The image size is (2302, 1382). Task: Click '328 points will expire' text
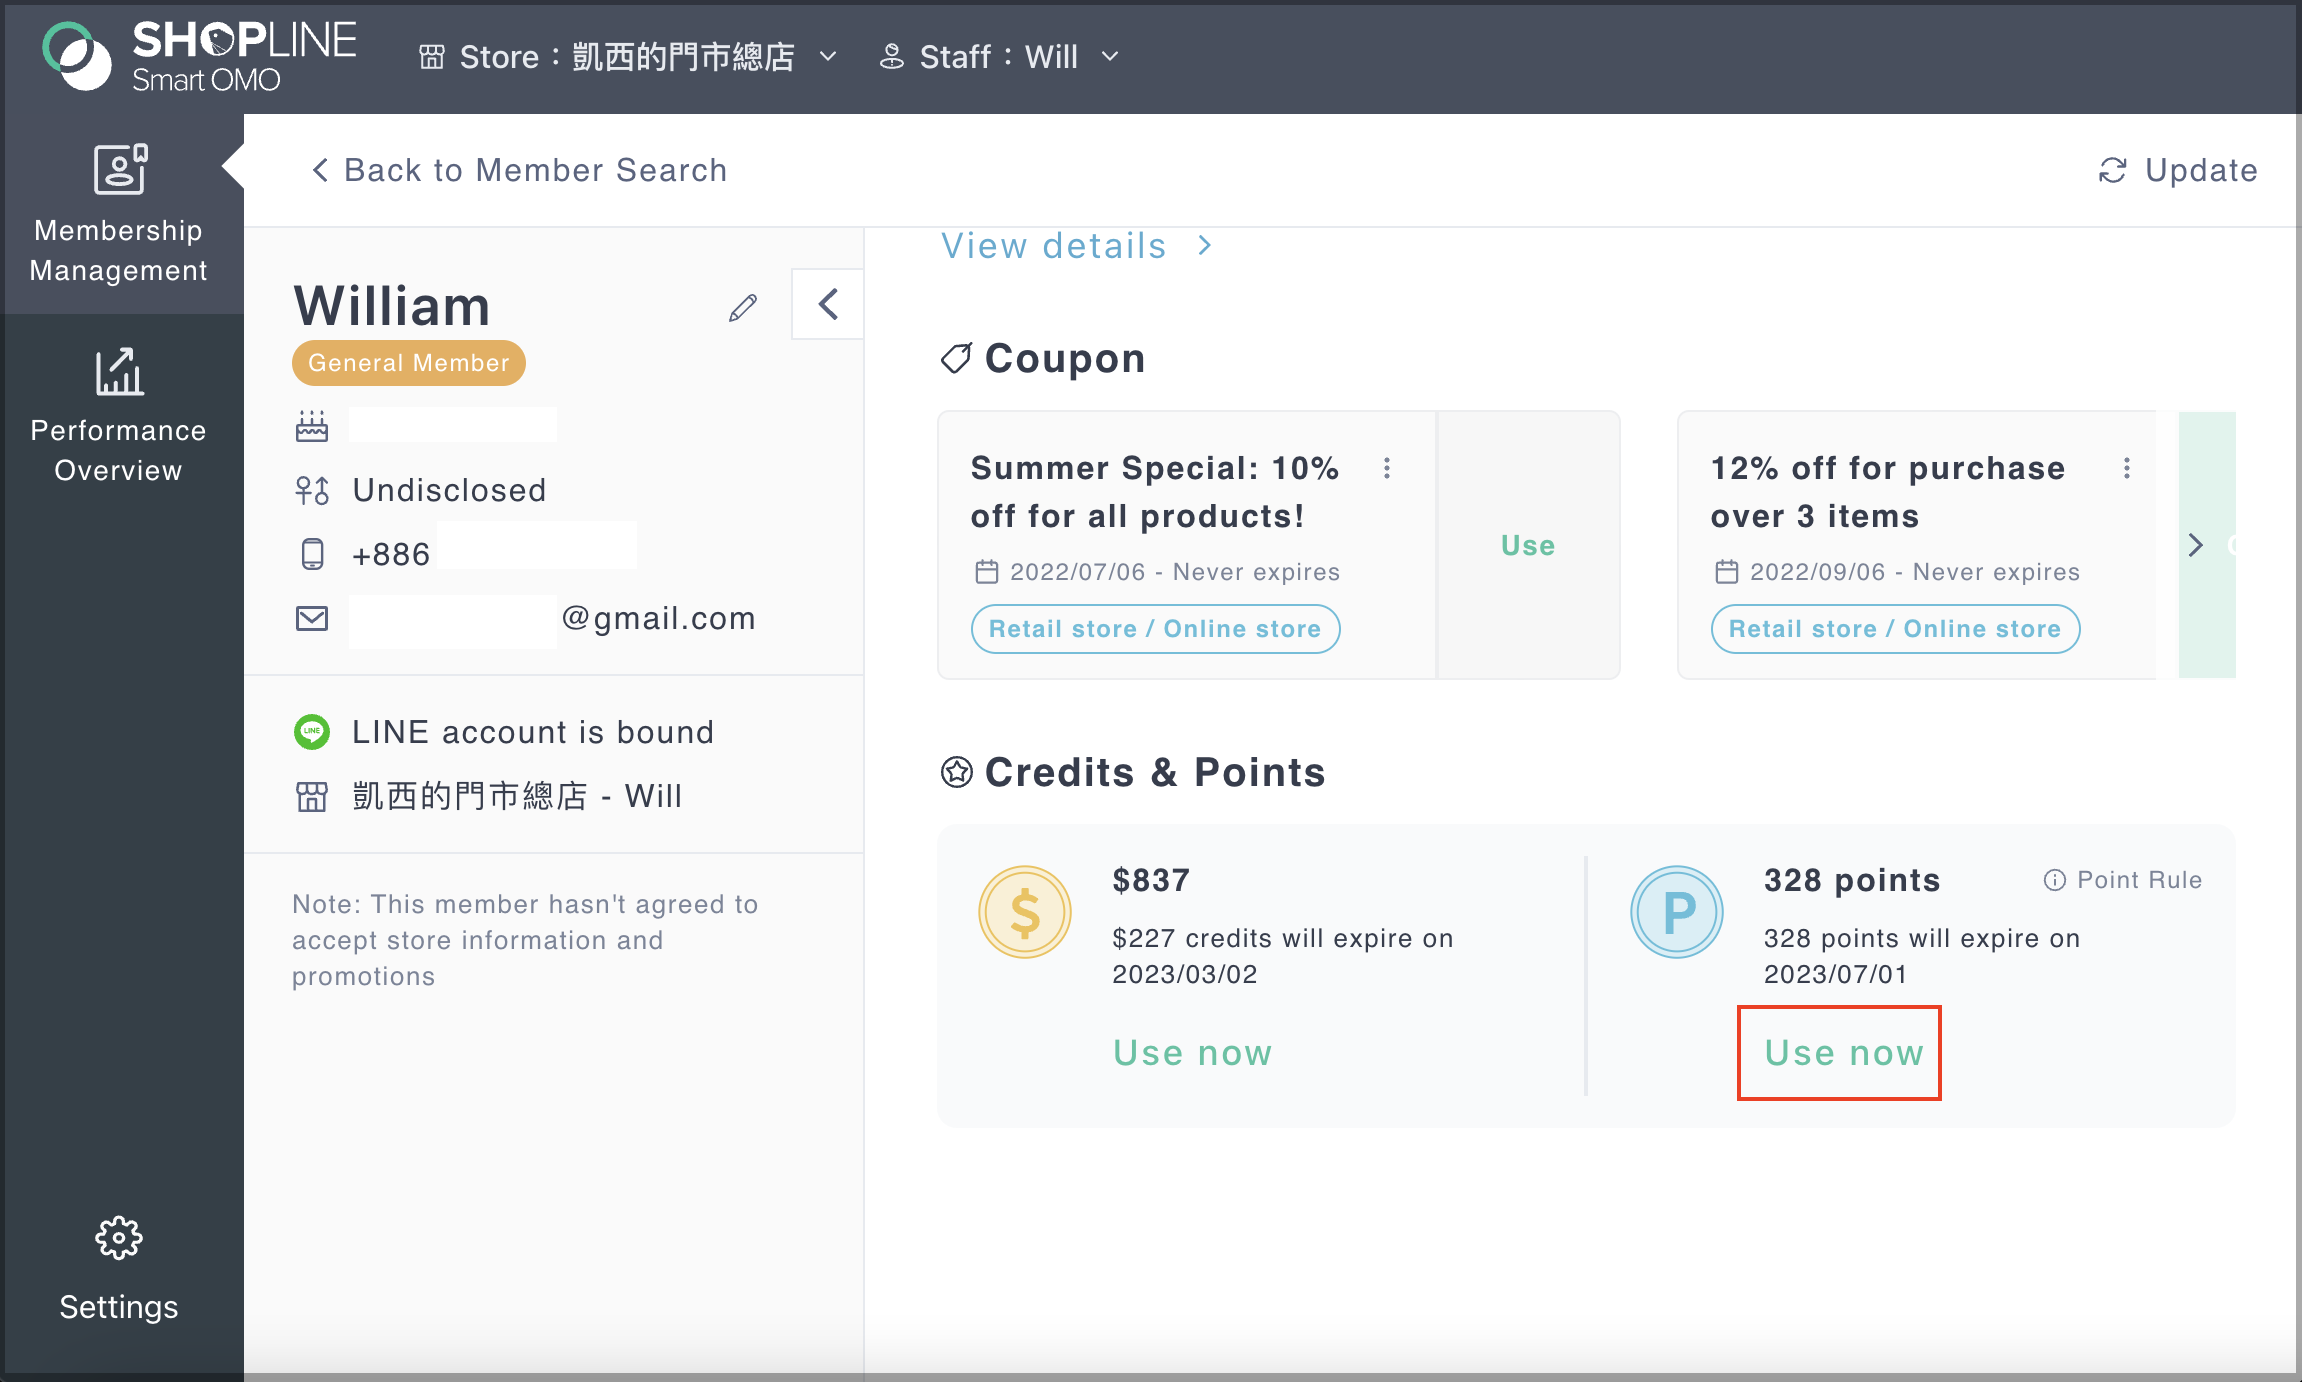tap(1922, 956)
